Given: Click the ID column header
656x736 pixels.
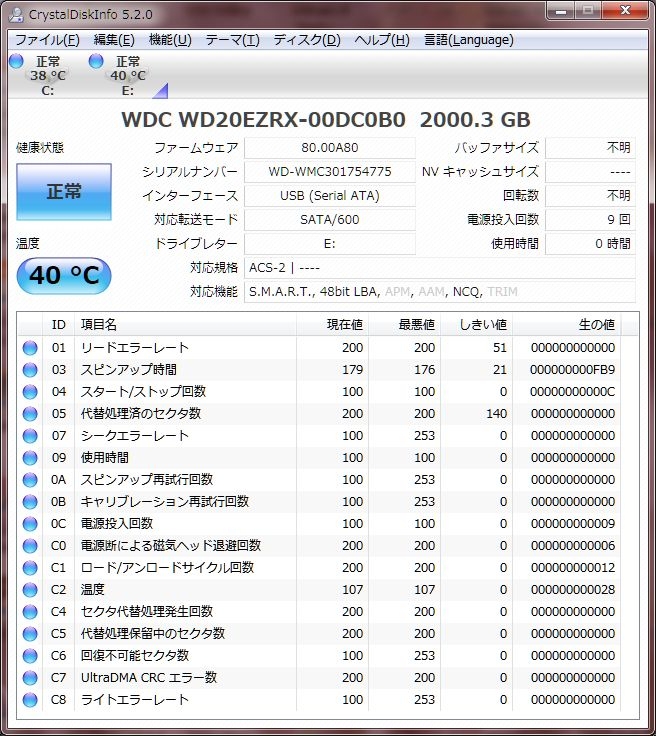Looking at the screenshot, I should coord(59,324).
